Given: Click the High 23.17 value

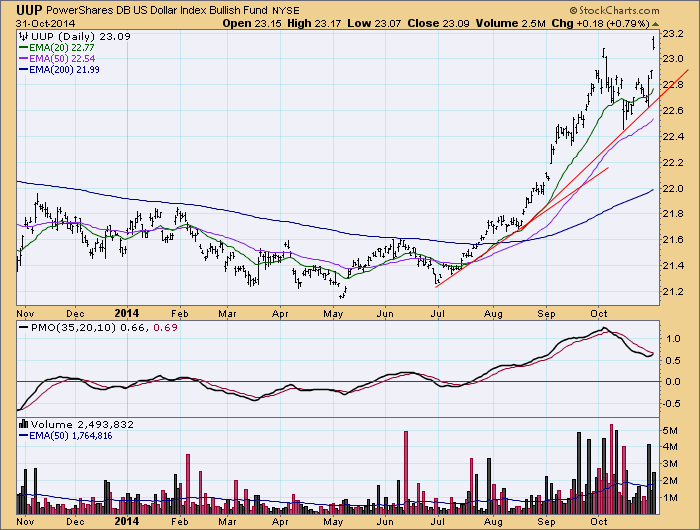Looking at the screenshot, I should (x=314, y=23).
